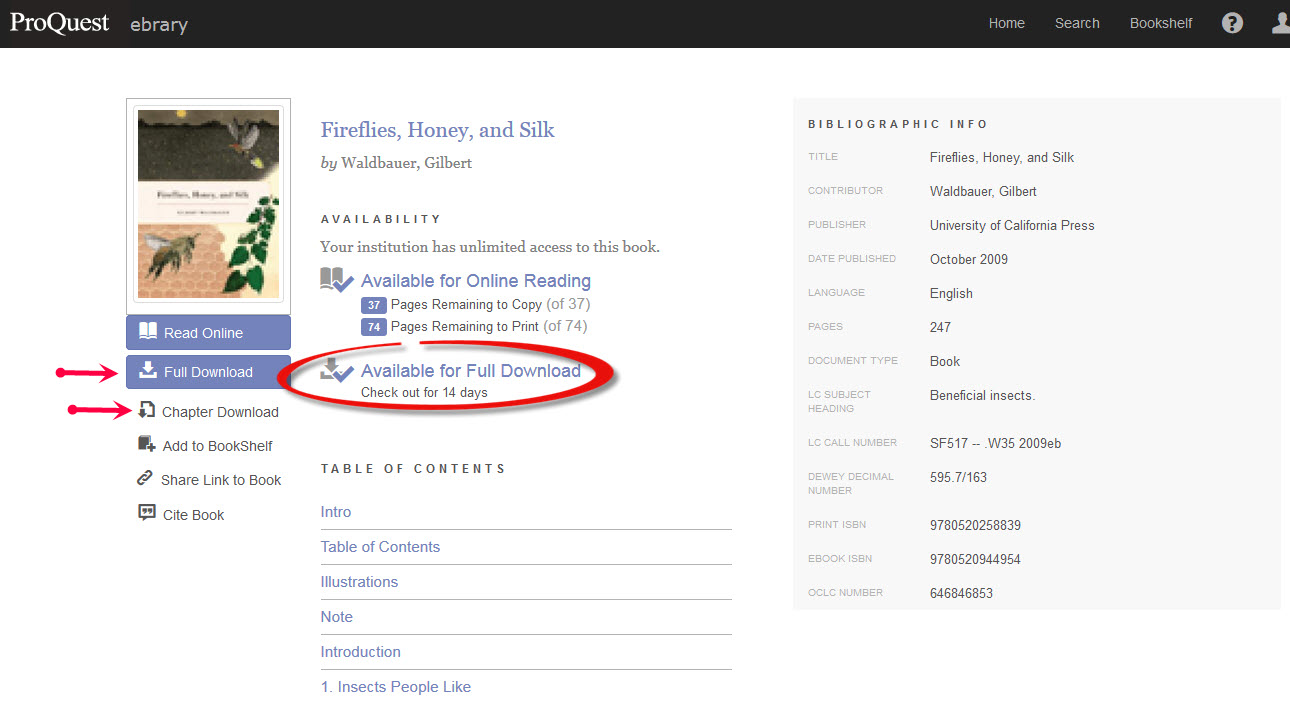Open the user account profile icon
The width and height of the screenshot is (1290, 704).
[x=1281, y=21]
